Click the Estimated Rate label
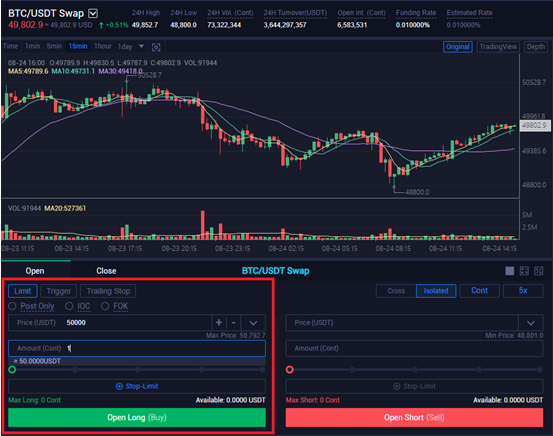This screenshot has height=436, width=553. [469, 13]
